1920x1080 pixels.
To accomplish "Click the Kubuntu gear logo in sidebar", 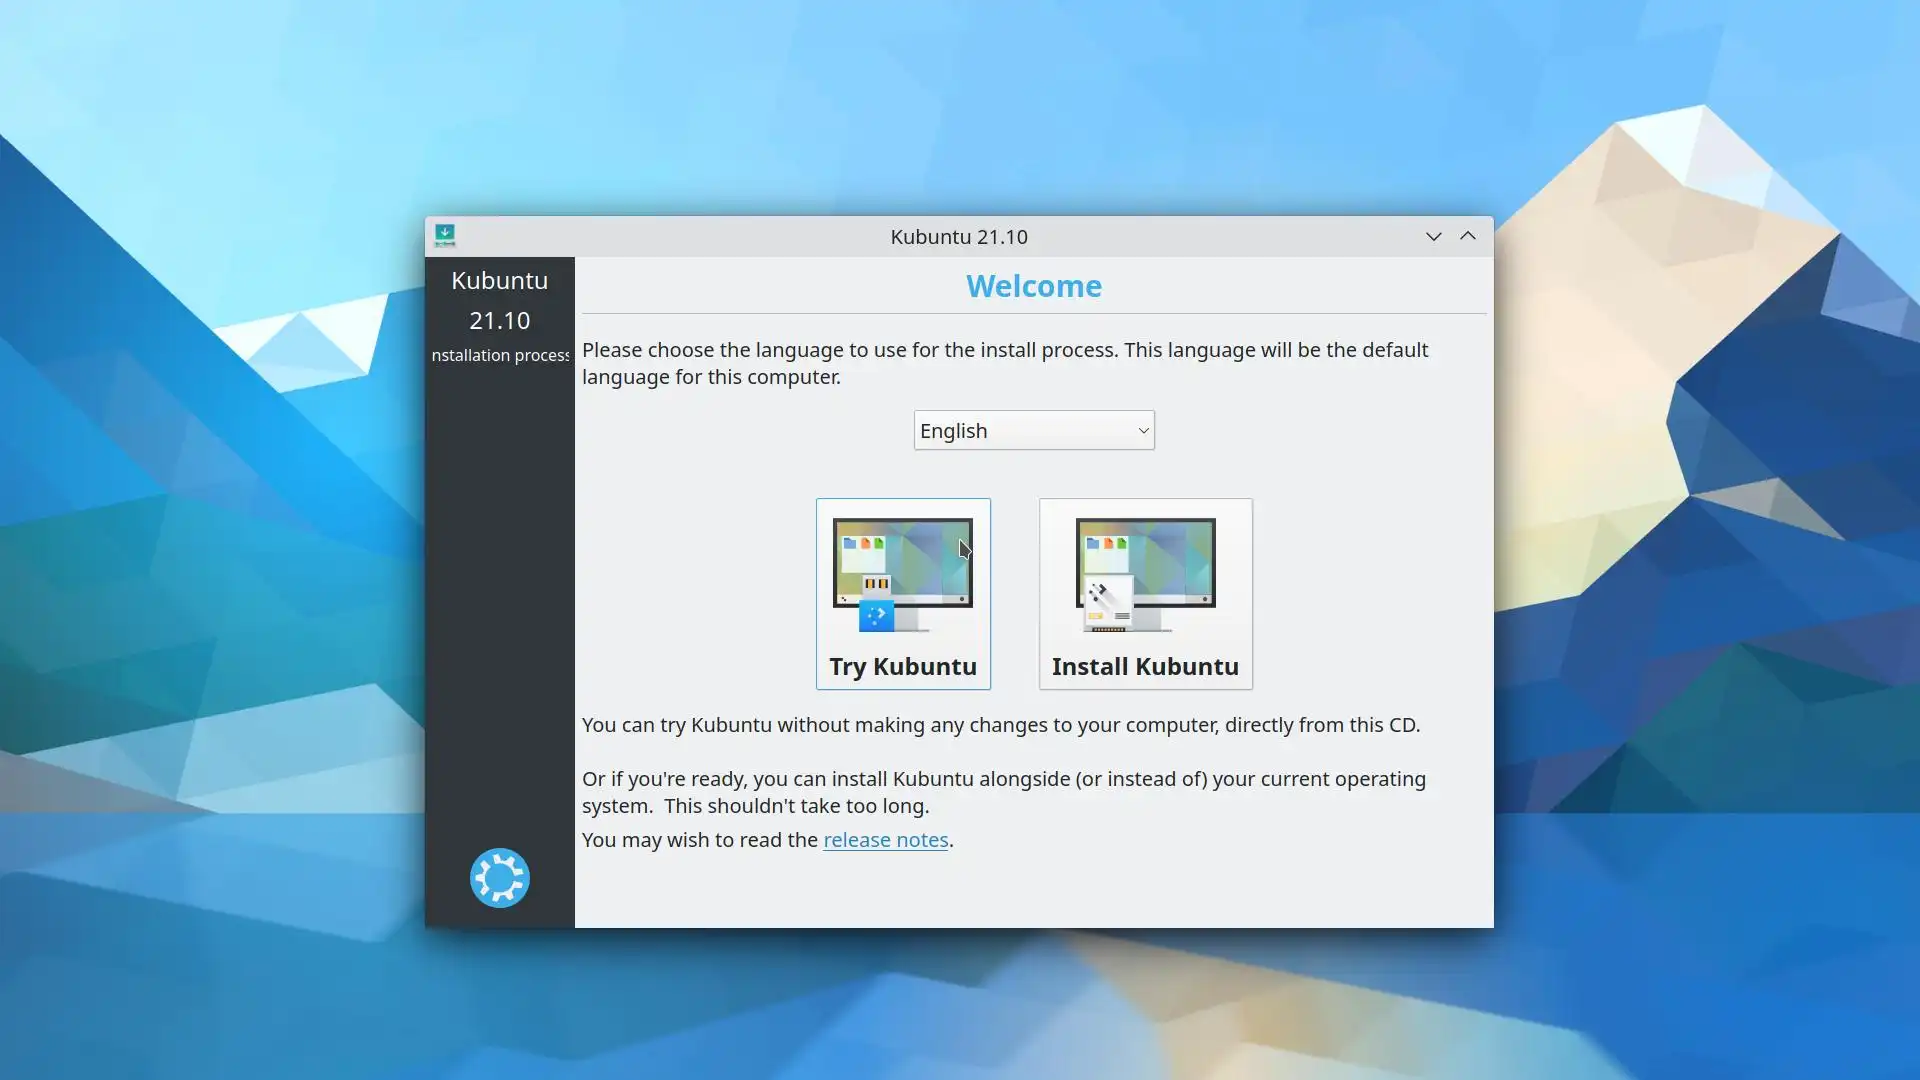I will [x=500, y=878].
